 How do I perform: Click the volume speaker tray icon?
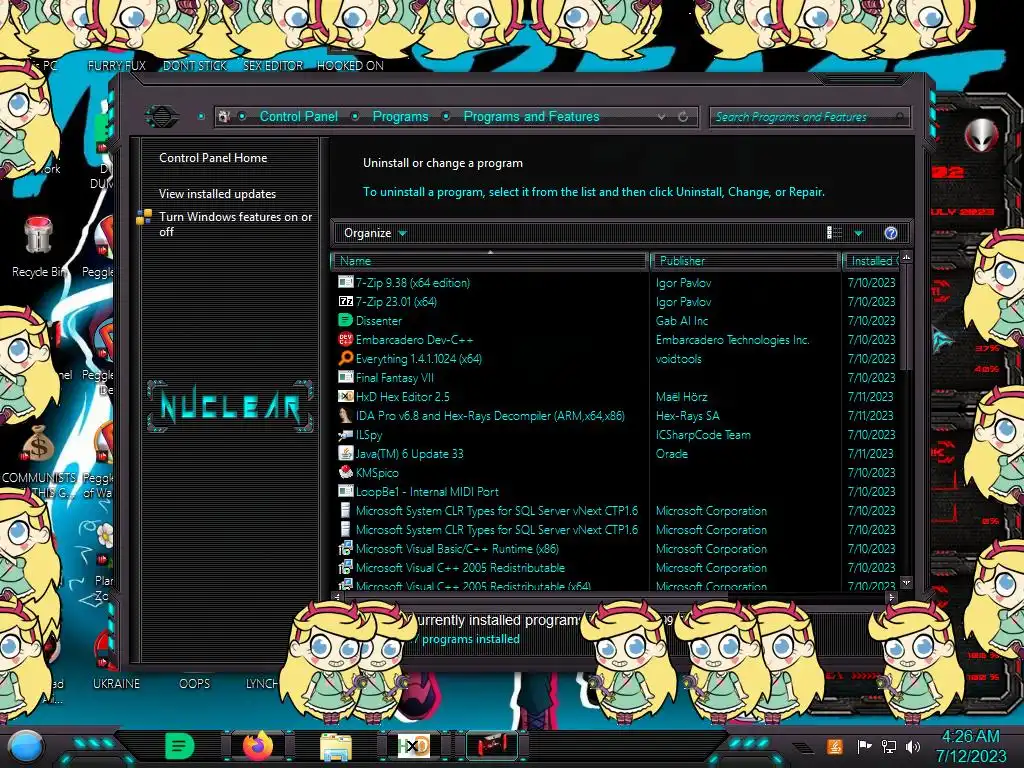913,746
